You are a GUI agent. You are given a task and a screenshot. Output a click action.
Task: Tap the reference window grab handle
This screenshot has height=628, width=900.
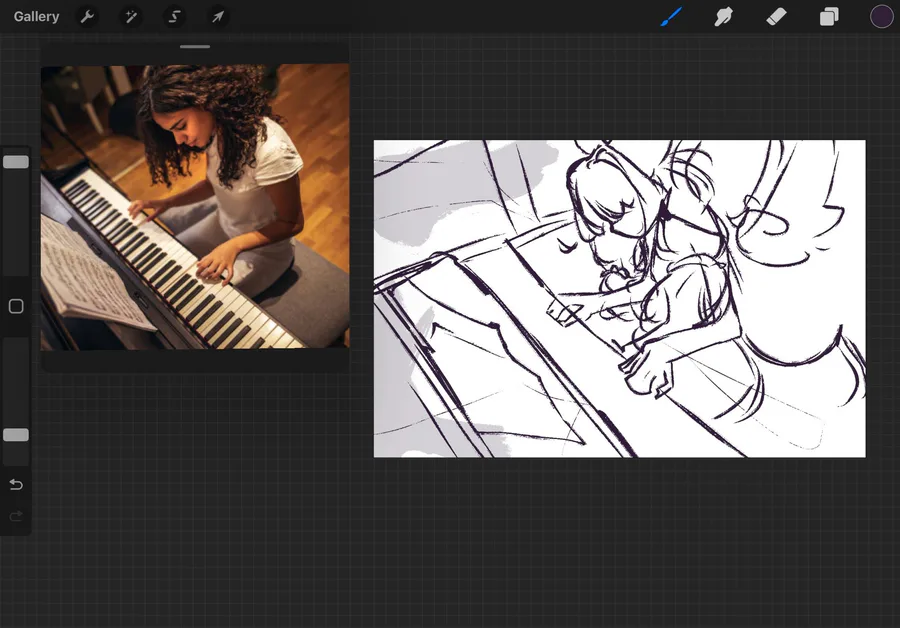(195, 46)
